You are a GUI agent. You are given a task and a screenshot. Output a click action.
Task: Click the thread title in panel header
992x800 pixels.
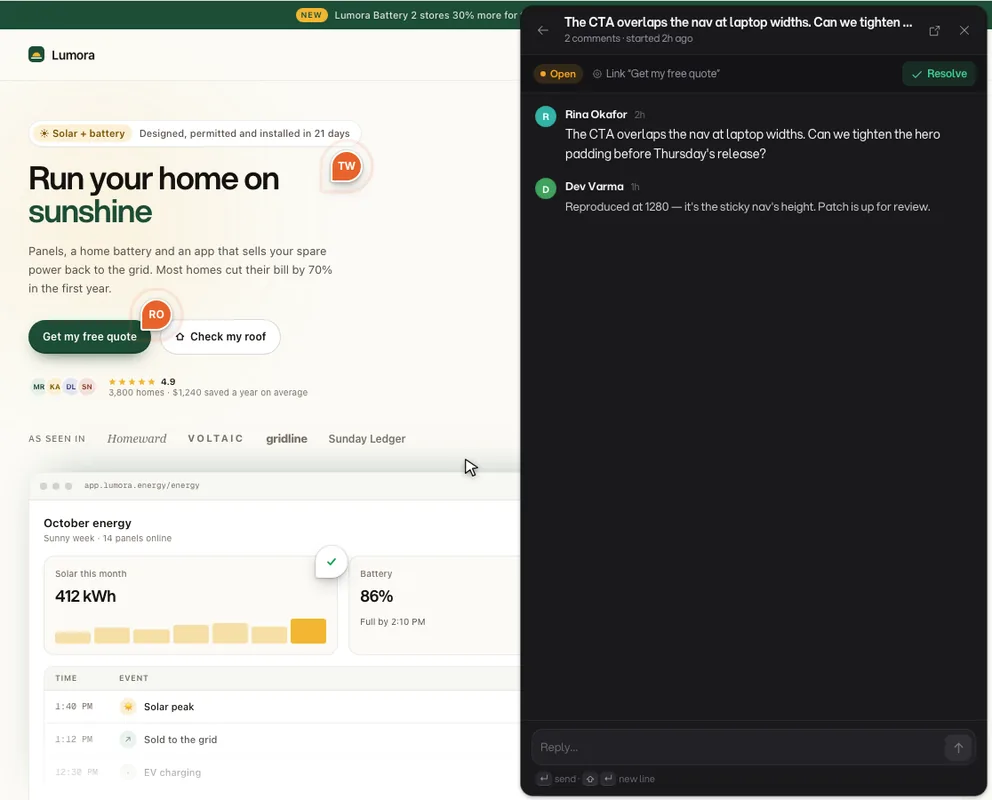coord(738,22)
